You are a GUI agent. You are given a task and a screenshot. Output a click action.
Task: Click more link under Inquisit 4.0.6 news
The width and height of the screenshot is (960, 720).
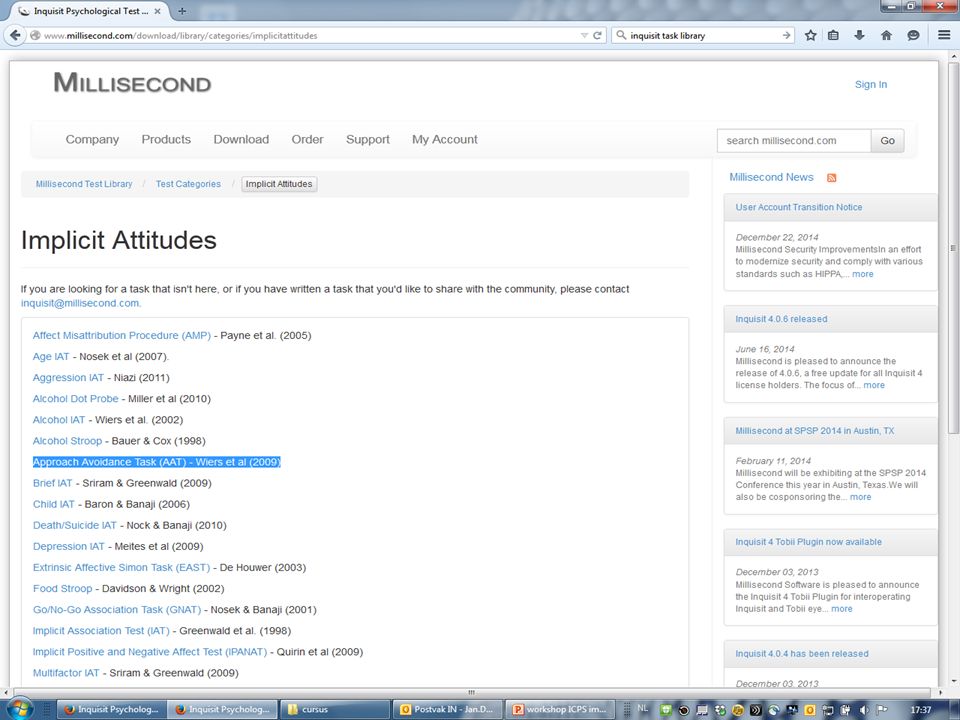[x=874, y=385]
